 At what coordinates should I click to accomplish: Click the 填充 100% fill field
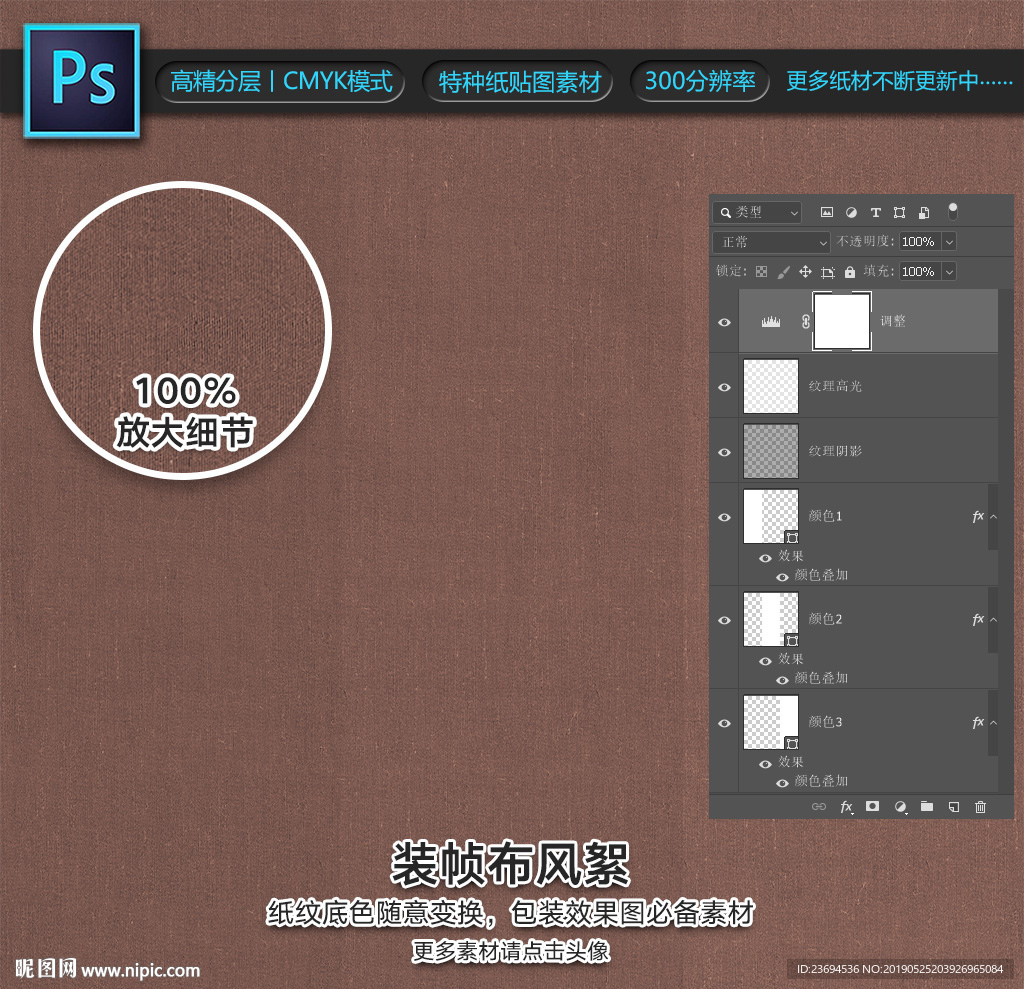(x=920, y=272)
